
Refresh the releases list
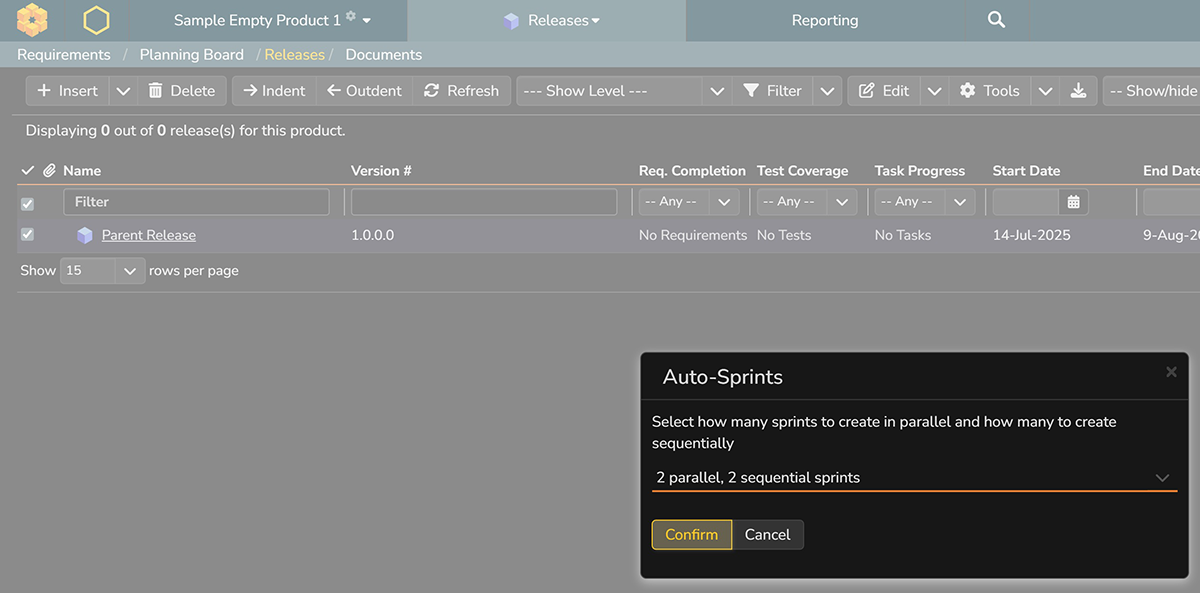pos(461,90)
